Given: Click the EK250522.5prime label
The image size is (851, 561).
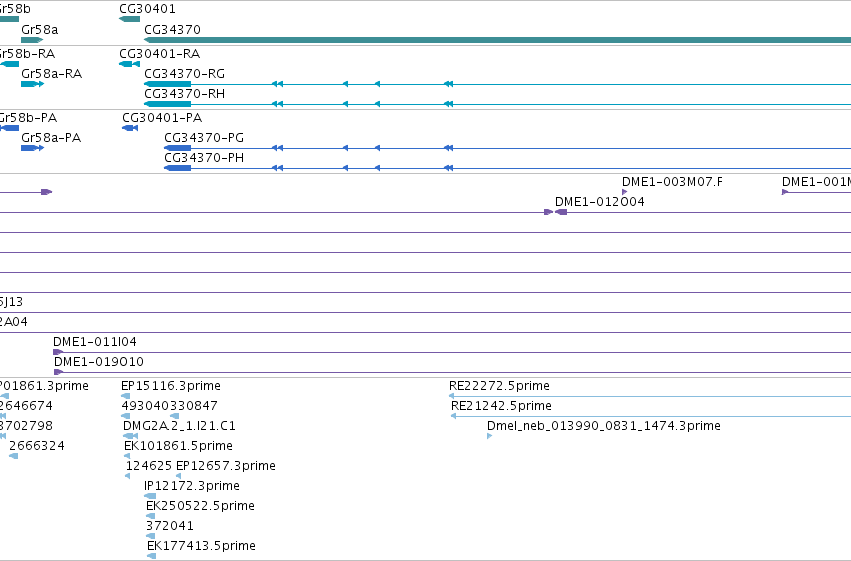Looking at the screenshot, I should [x=200, y=505].
